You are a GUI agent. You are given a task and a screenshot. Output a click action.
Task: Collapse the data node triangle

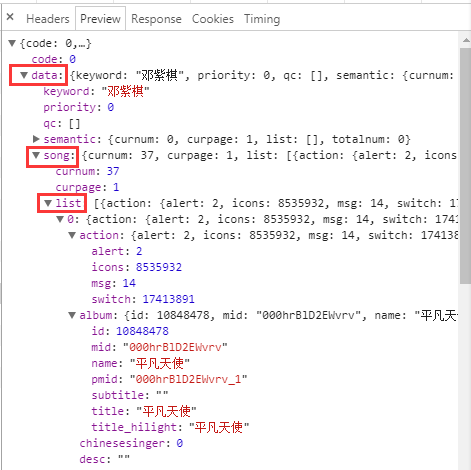[24, 75]
